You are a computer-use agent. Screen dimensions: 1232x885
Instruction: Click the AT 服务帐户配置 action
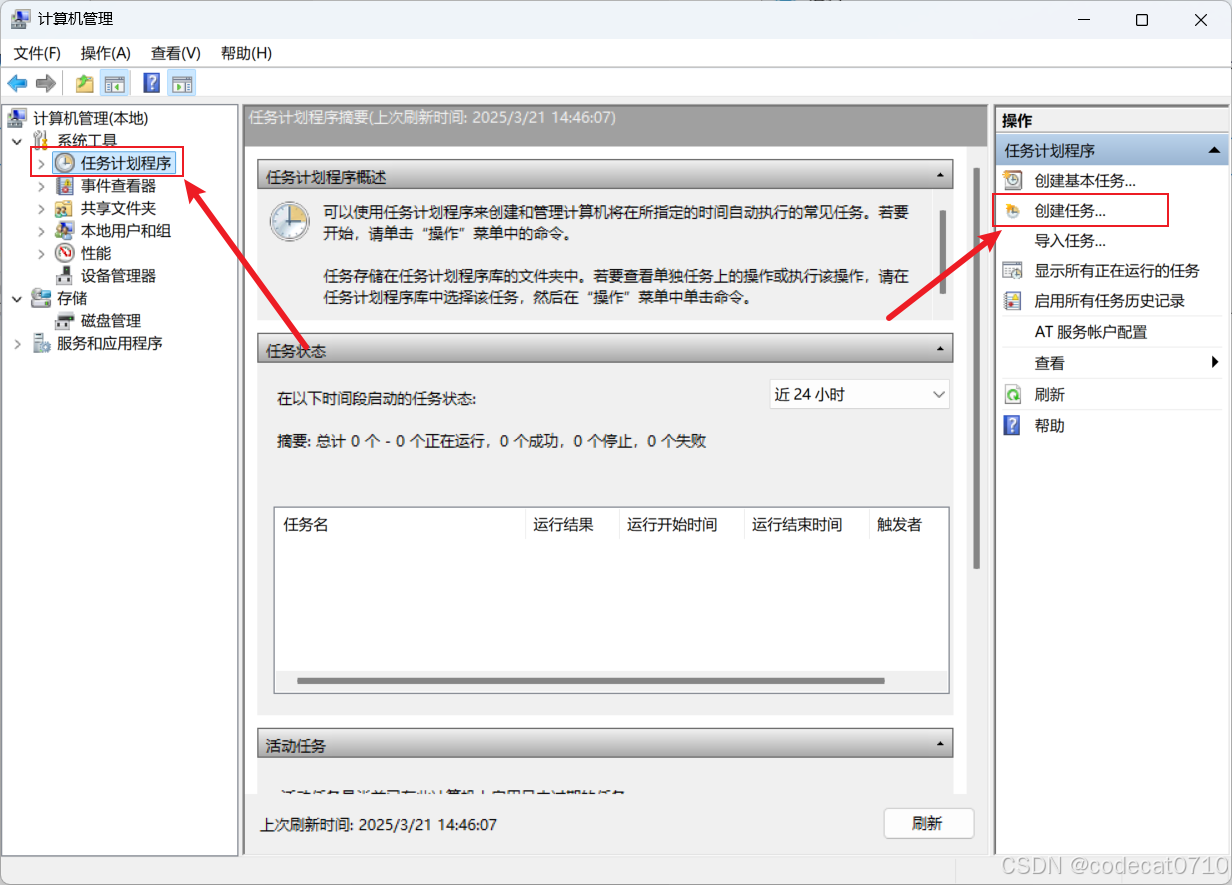(1091, 332)
